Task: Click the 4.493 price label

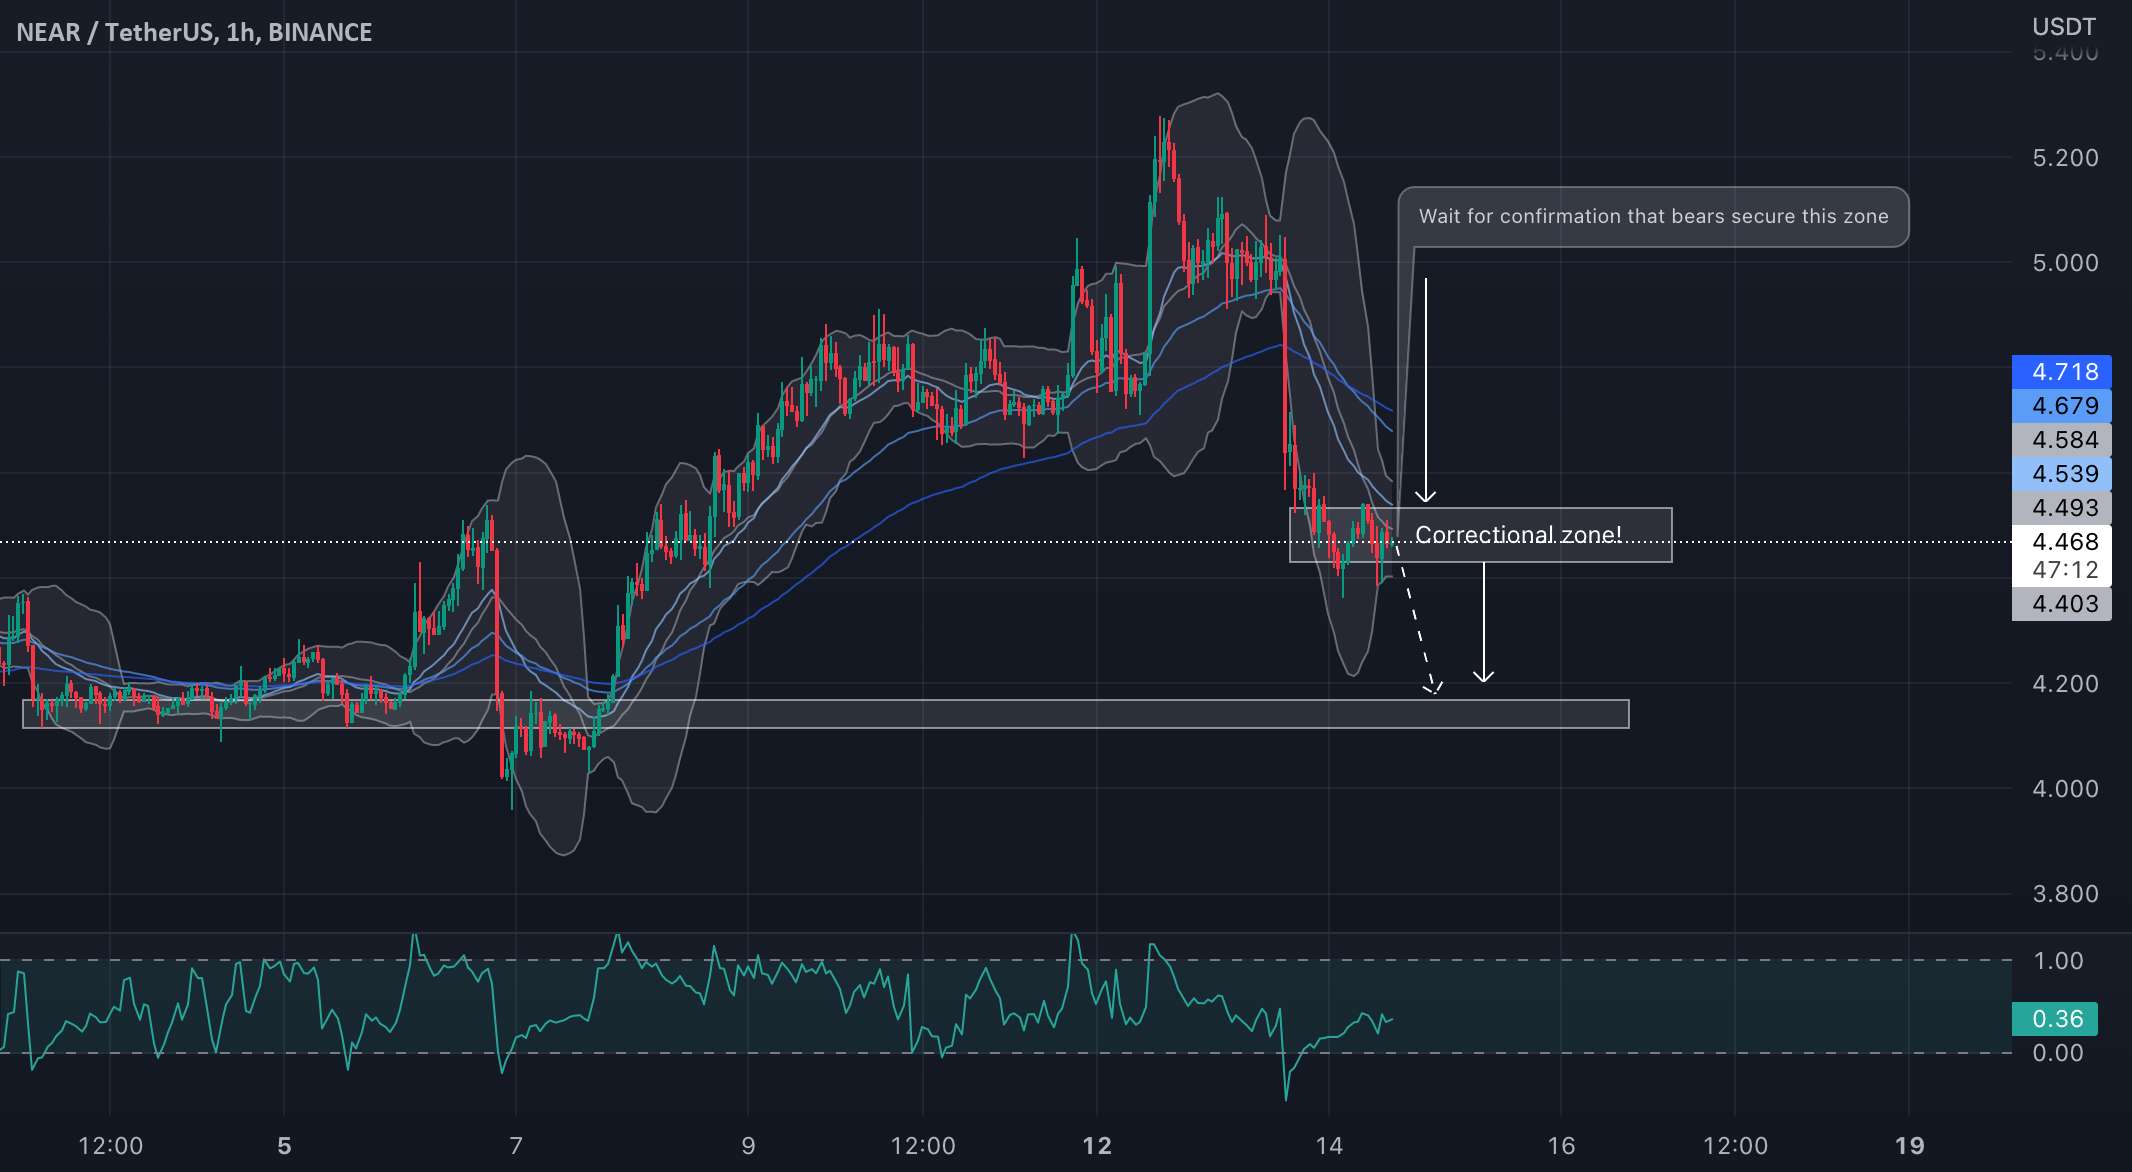Action: (x=2062, y=508)
